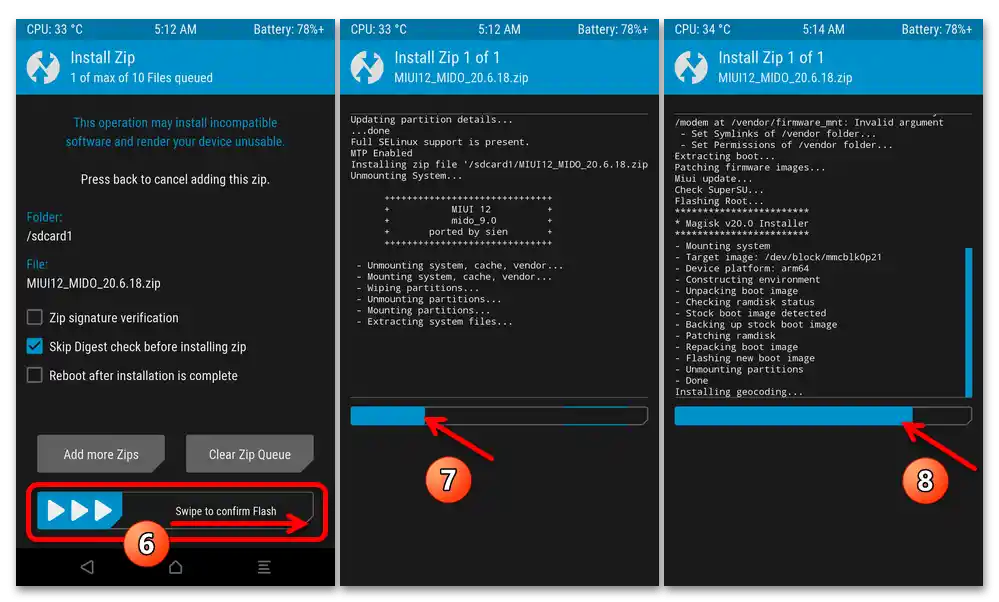Click the Swipe to confirm Flash slider
999x602 pixels.
pos(175,510)
